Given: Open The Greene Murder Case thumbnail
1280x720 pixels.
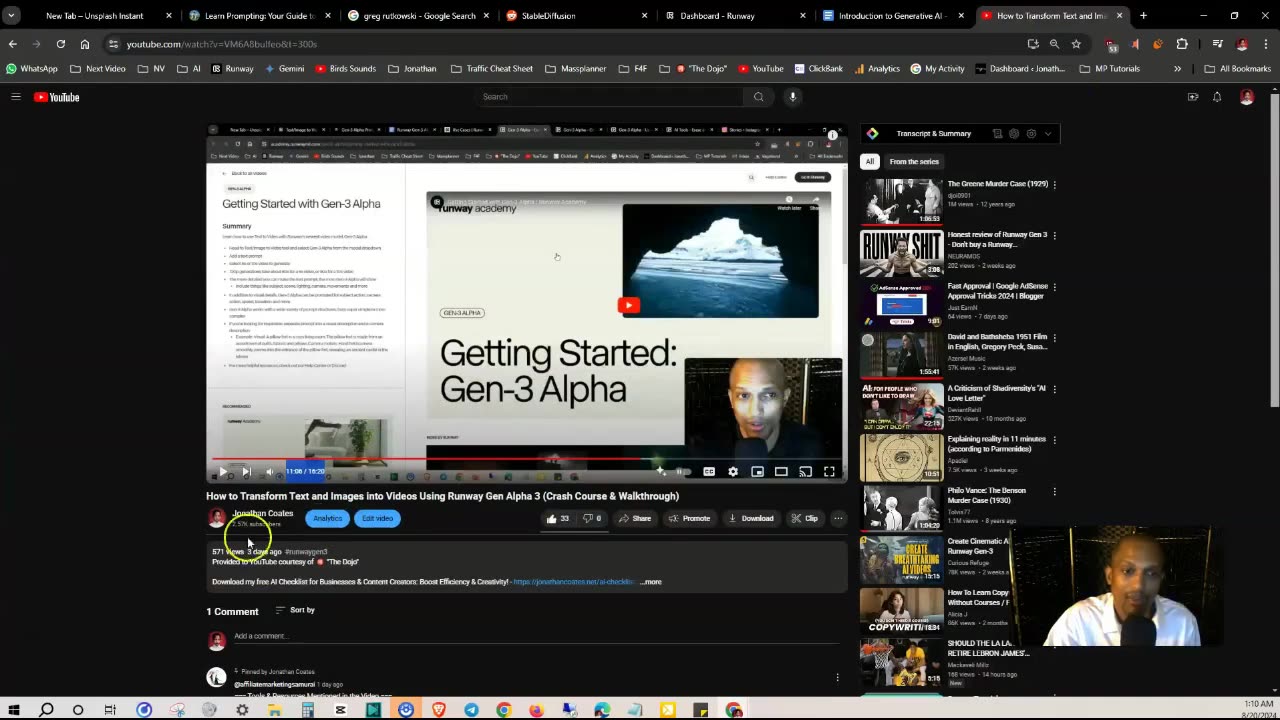Looking at the screenshot, I should pyautogui.click(x=902, y=201).
